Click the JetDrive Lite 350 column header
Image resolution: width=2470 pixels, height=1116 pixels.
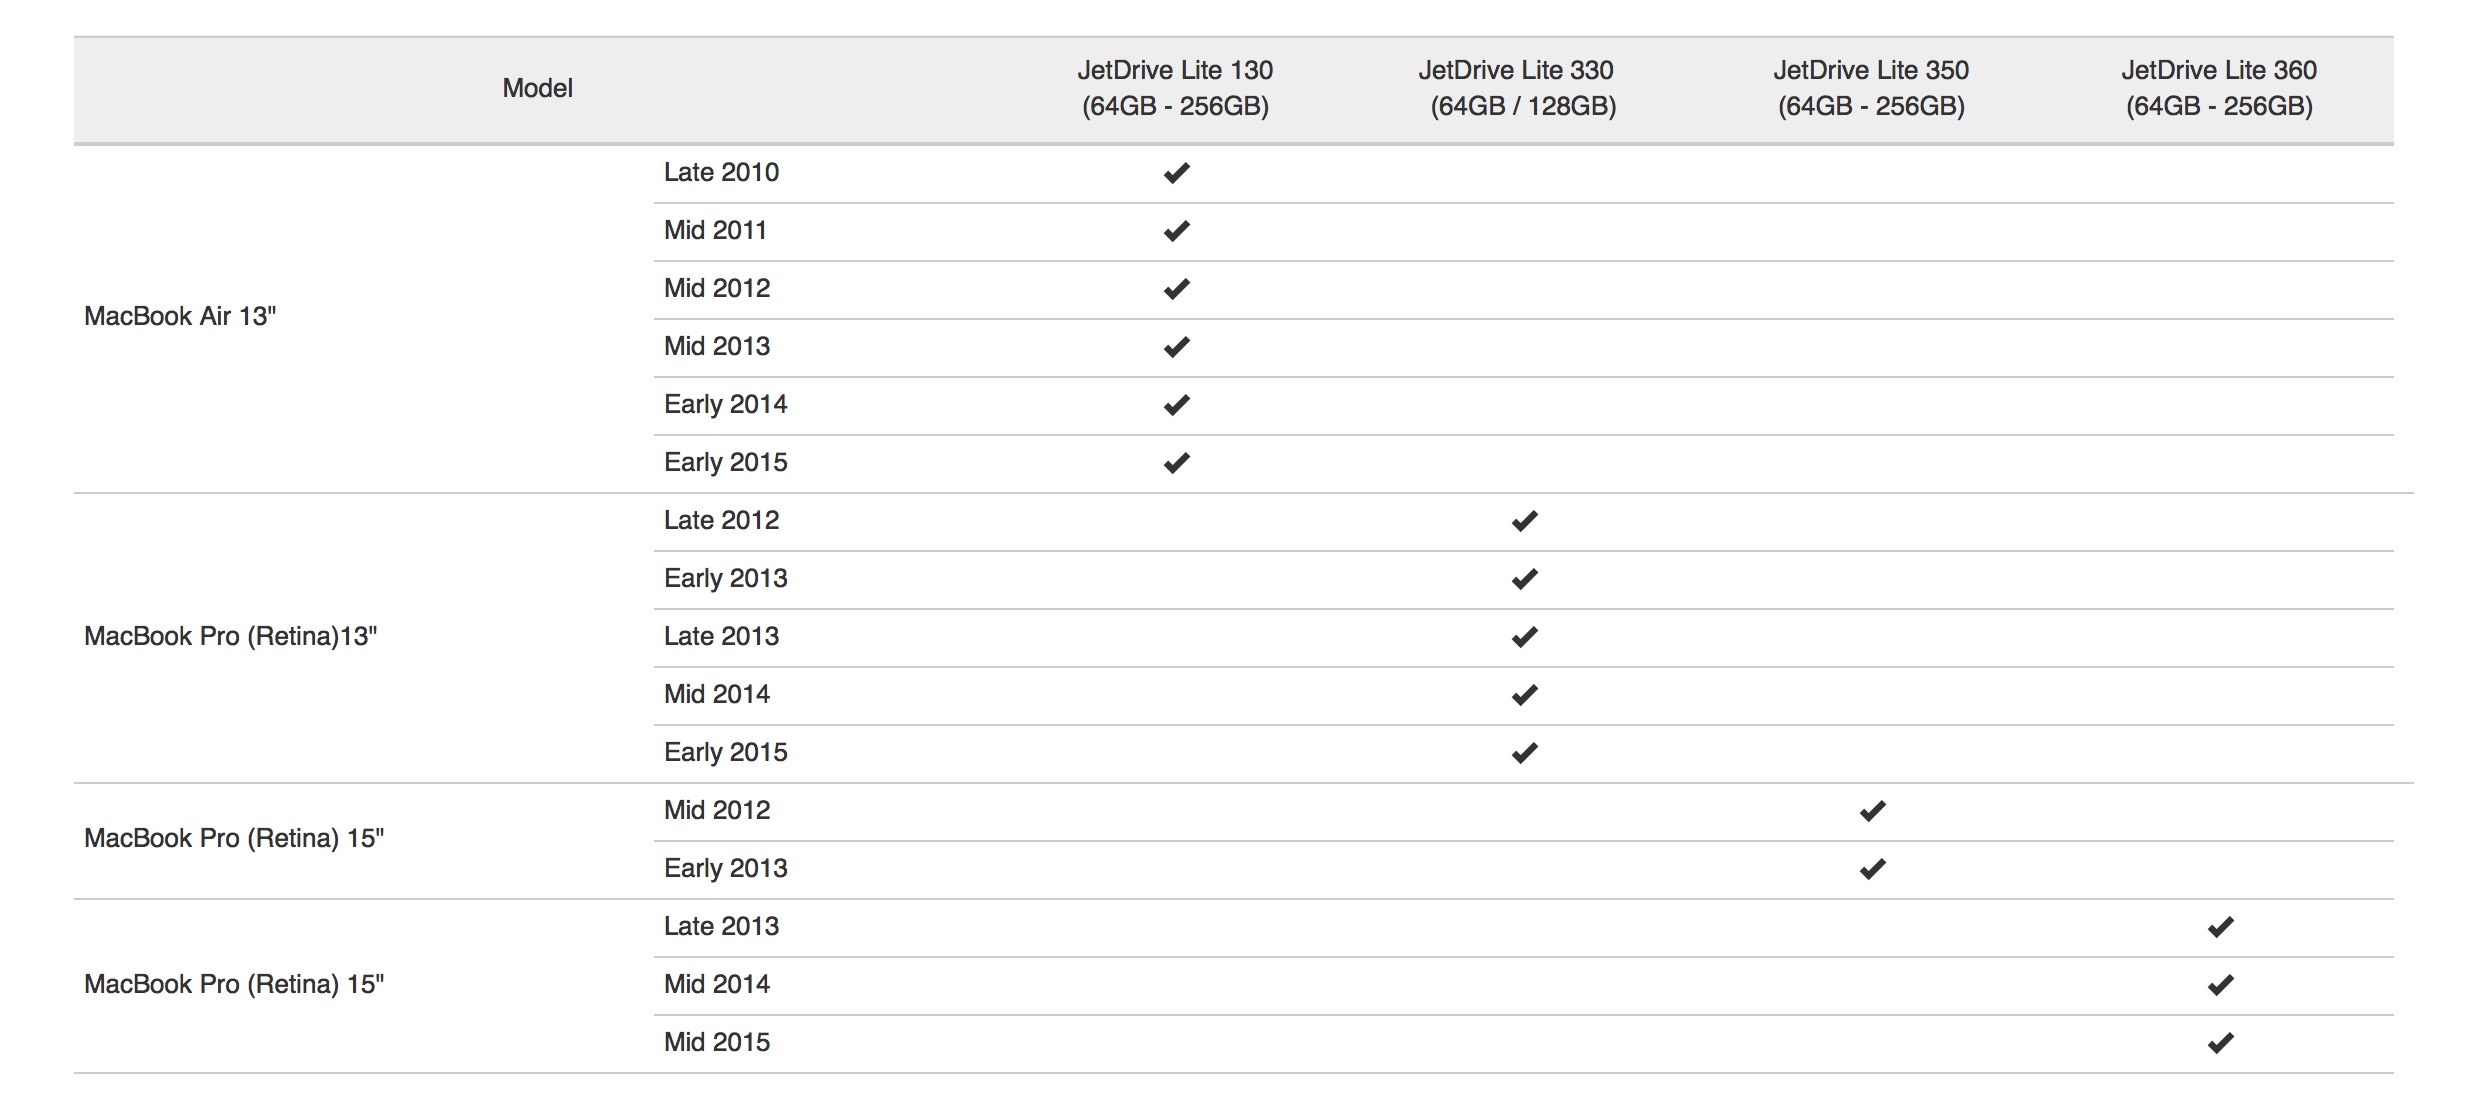[1871, 88]
